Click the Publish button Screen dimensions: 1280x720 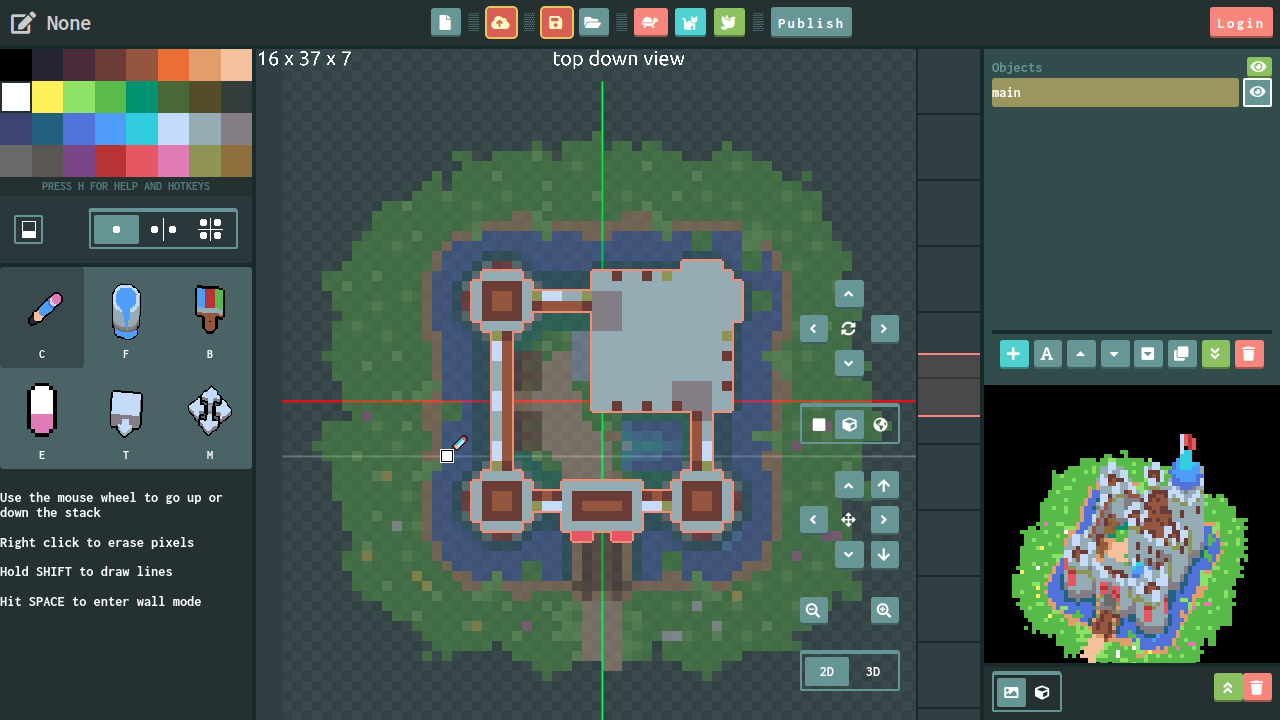(x=811, y=22)
